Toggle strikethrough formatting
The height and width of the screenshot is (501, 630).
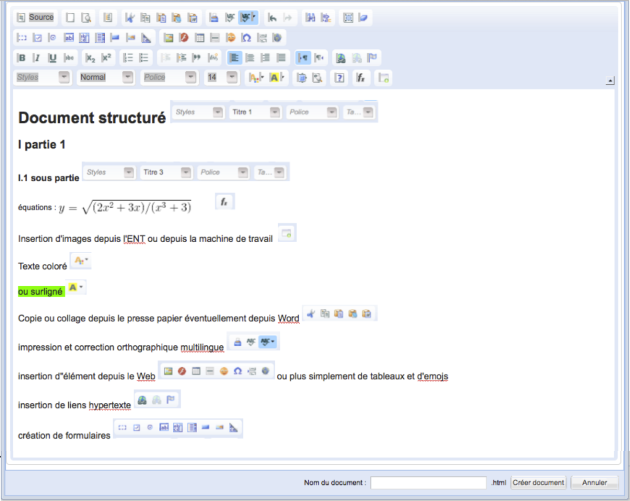click(x=69, y=58)
